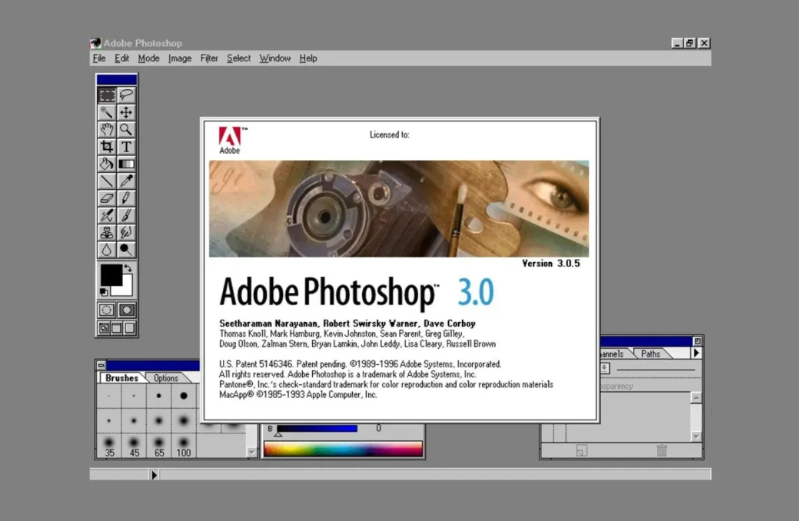This screenshot has width=799, height=521.
Task: Select the Pencil tool
Action: pyautogui.click(x=126, y=198)
